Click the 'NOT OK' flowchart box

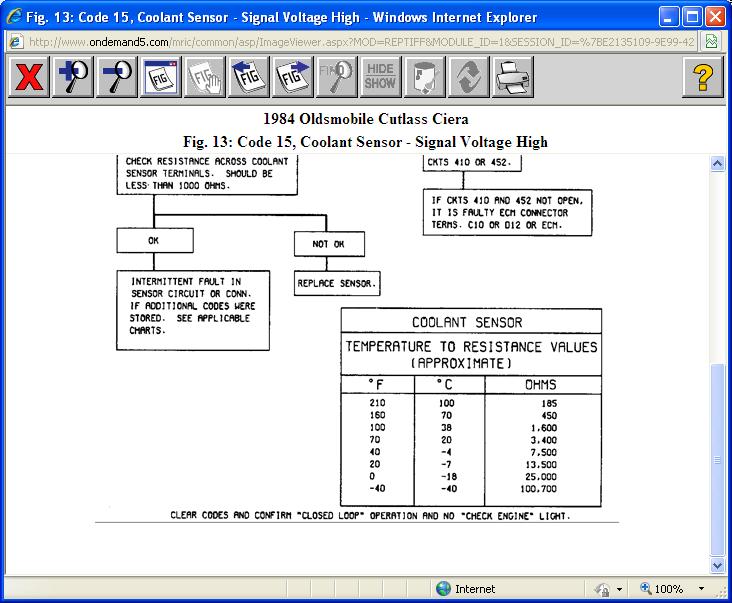(x=329, y=244)
